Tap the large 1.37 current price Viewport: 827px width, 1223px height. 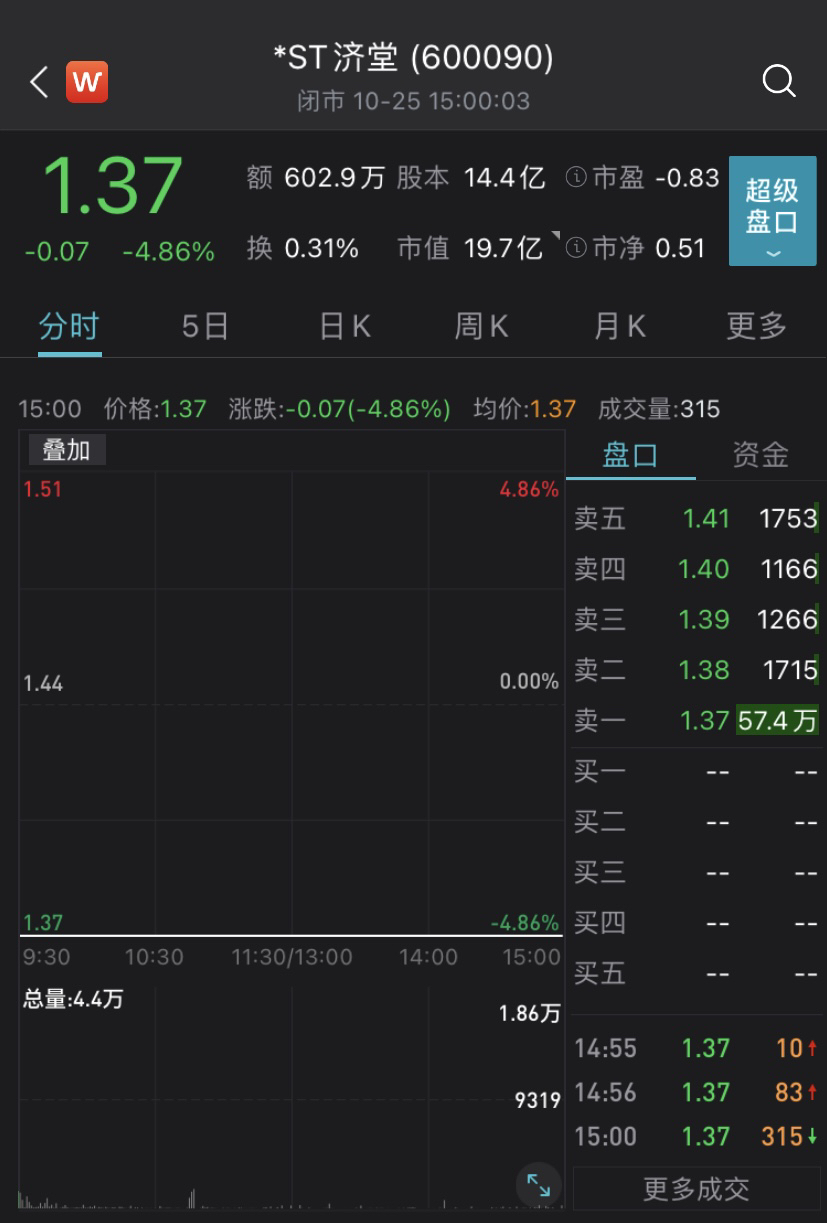click(x=112, y=186)
